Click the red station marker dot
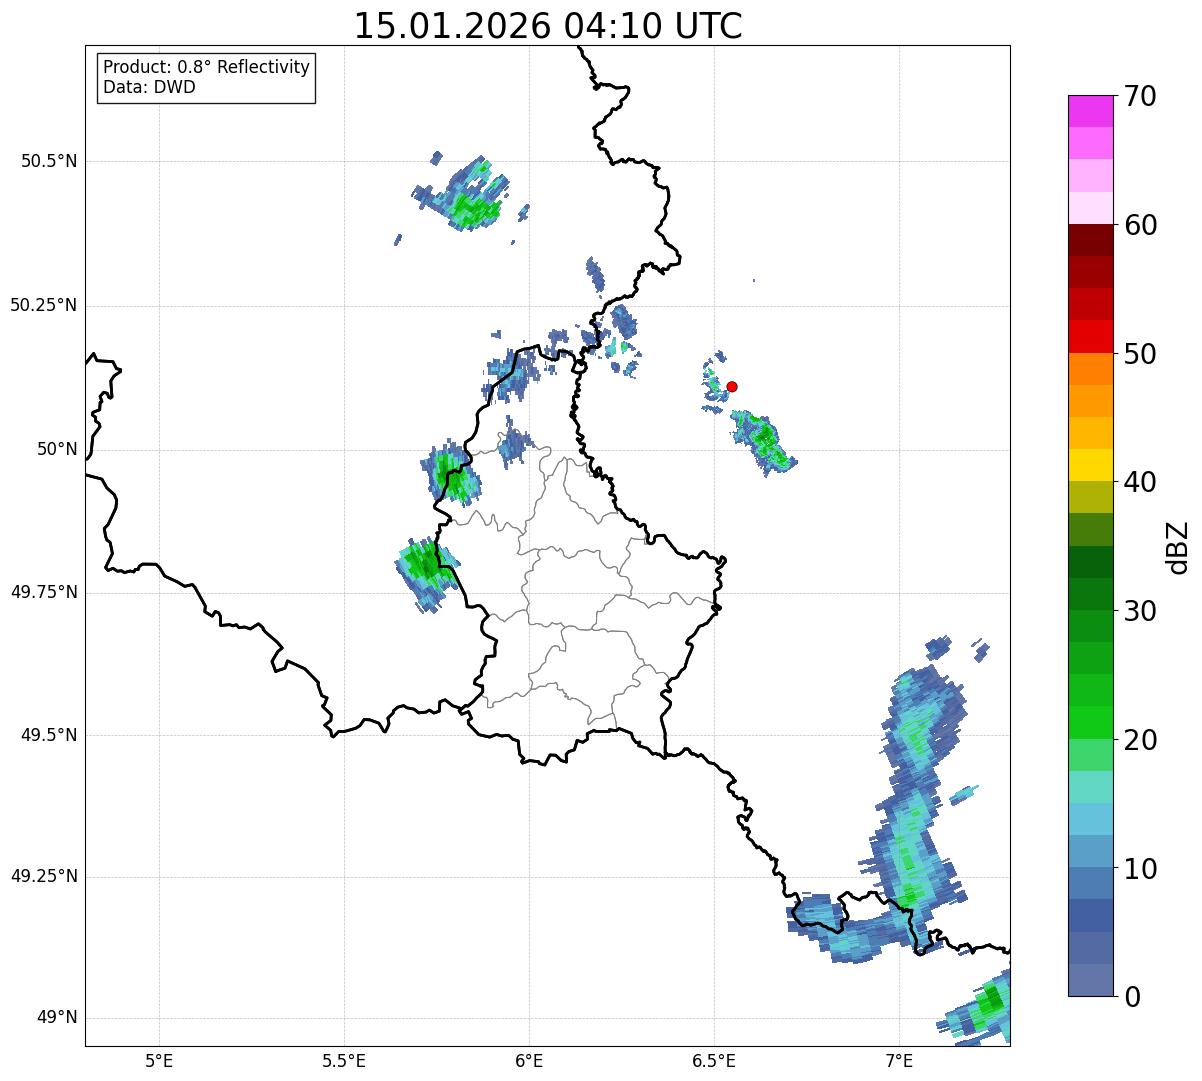The width and height of the screenshot is (1202, 1081). [732, 386]
